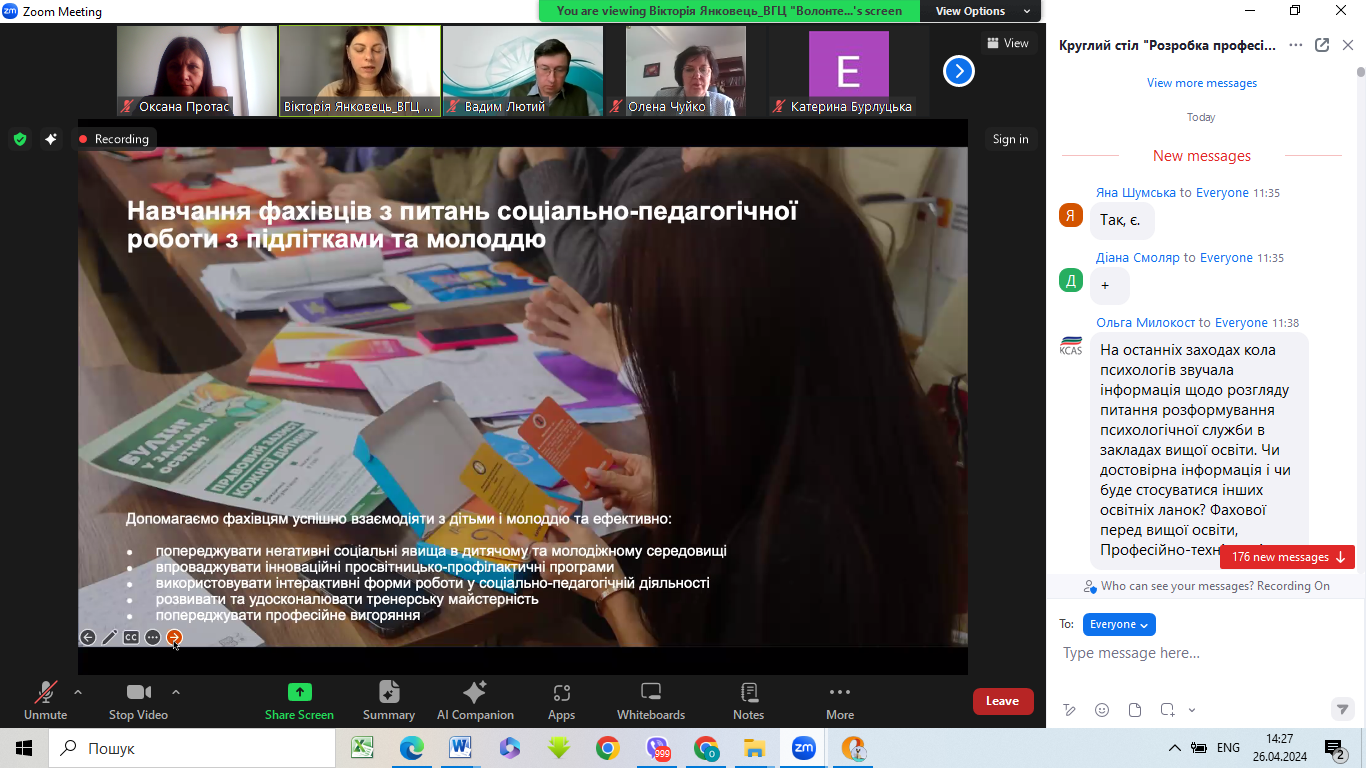
Task: Open the View layout menu
Action: (x=1007, y=43)
